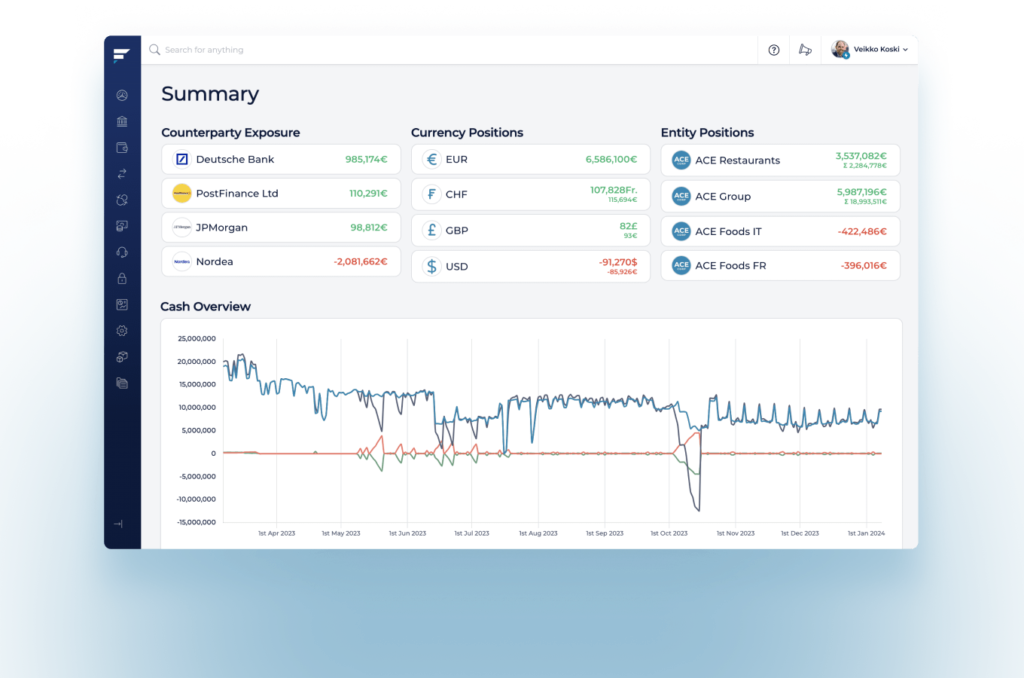Select the bank icon in the sidebar
Screen dimensions: 1024x678
click(x=121, y=121)
